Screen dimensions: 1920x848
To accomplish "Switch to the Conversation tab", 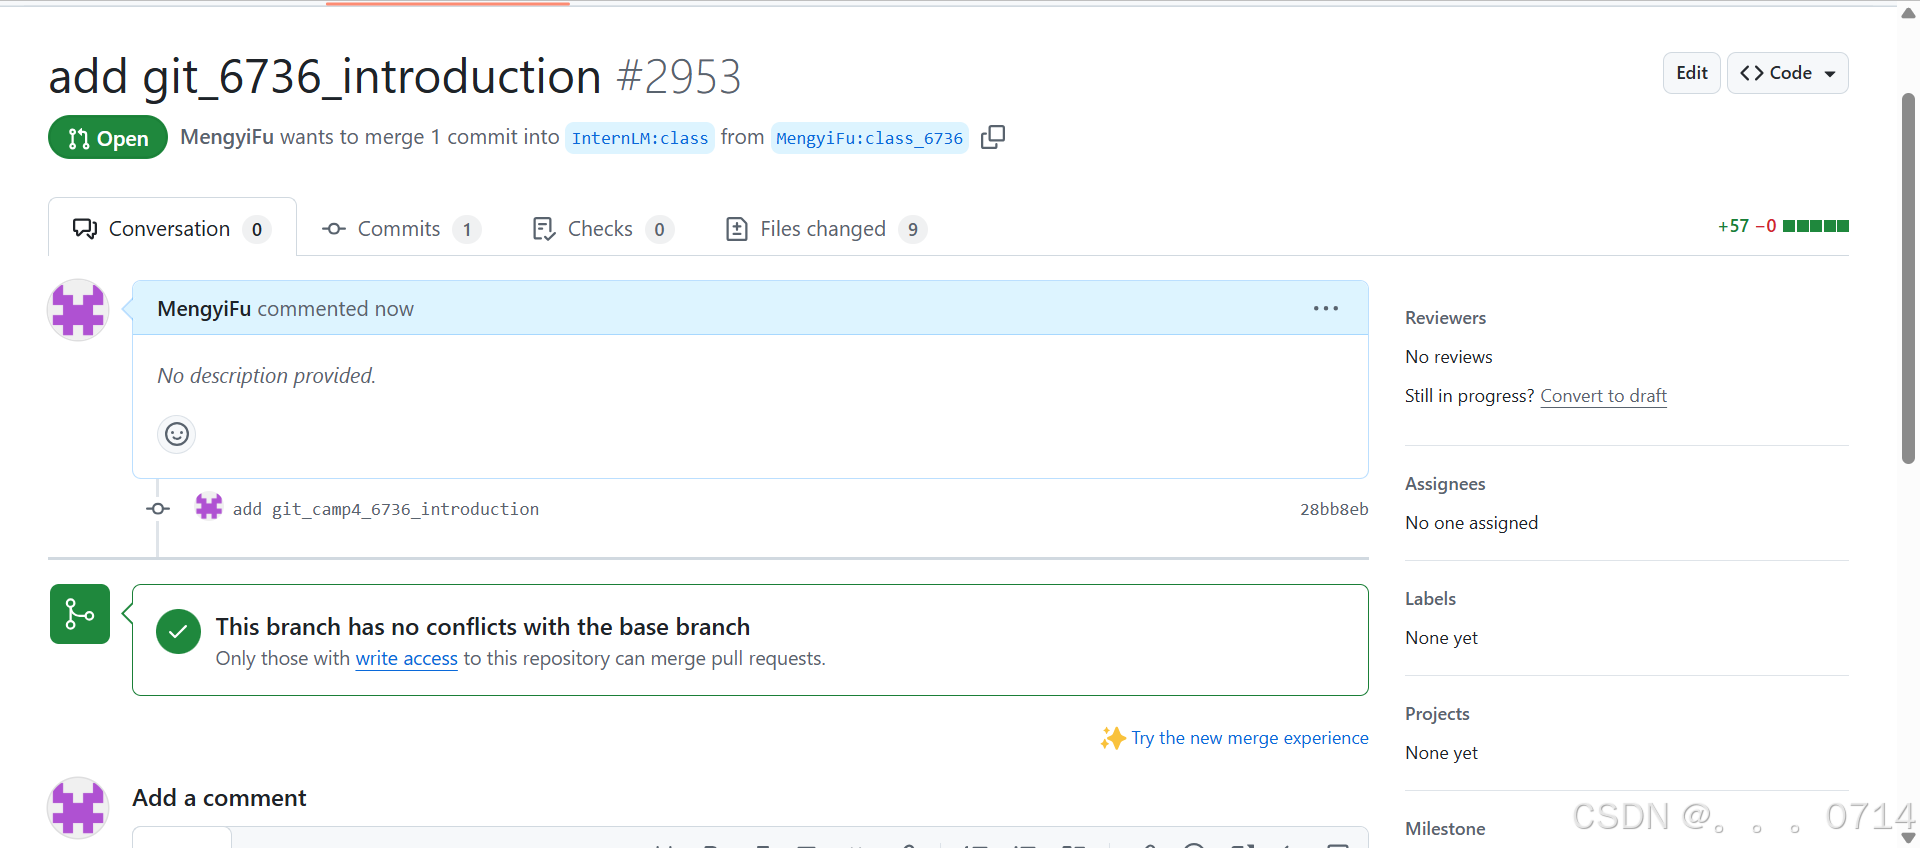I will click(172, 229).
